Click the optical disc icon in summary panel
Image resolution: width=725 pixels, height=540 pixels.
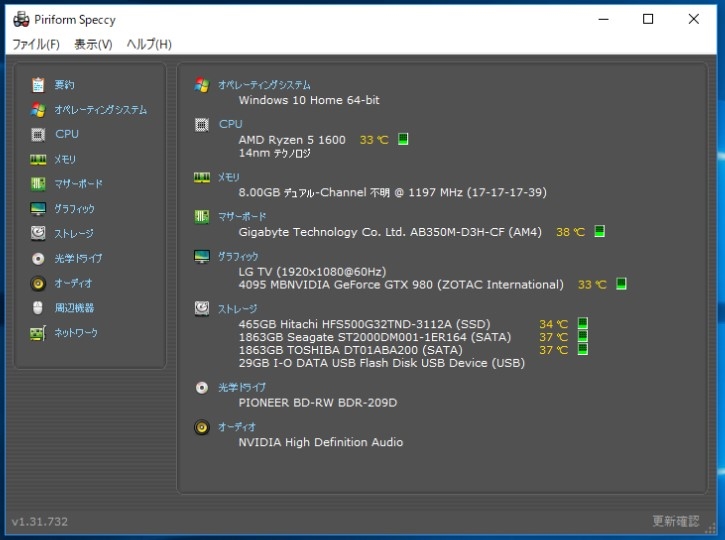coord(202,387)
